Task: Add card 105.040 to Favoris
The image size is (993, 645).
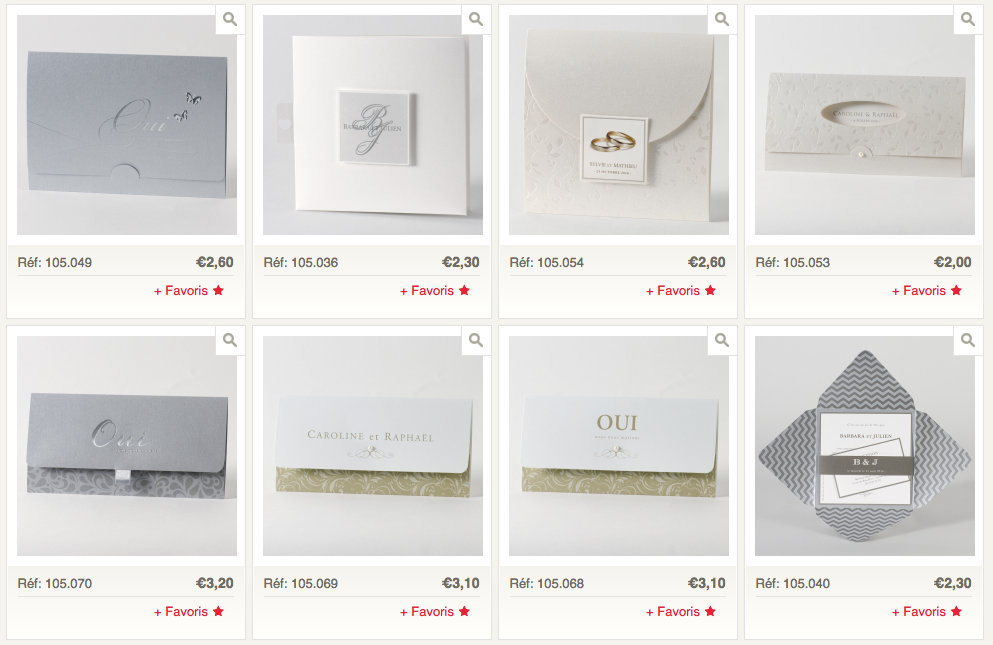Action: pos(927,612)
